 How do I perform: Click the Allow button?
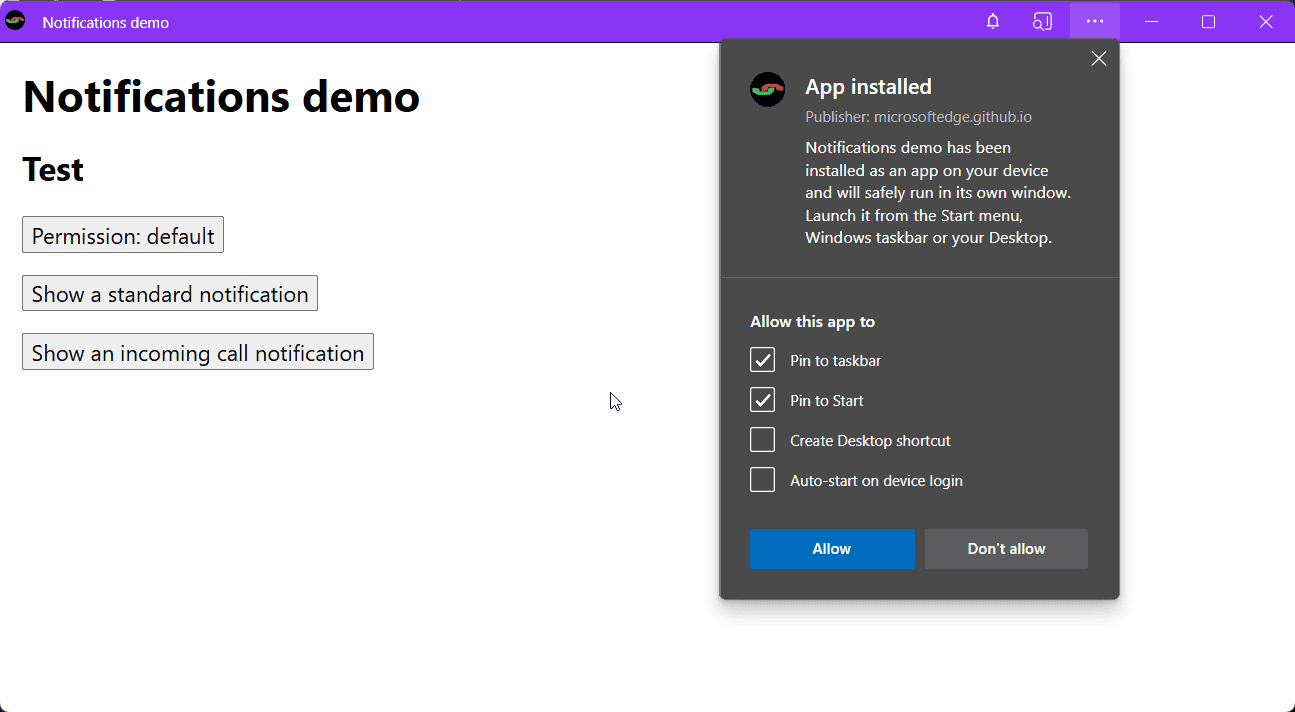[832, 549]
